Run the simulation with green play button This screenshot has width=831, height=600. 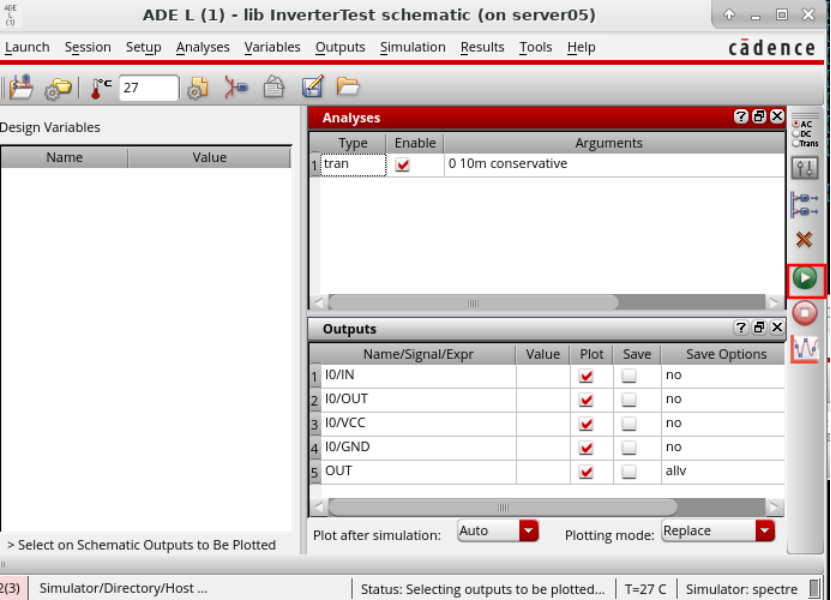[x=805, y=278]
